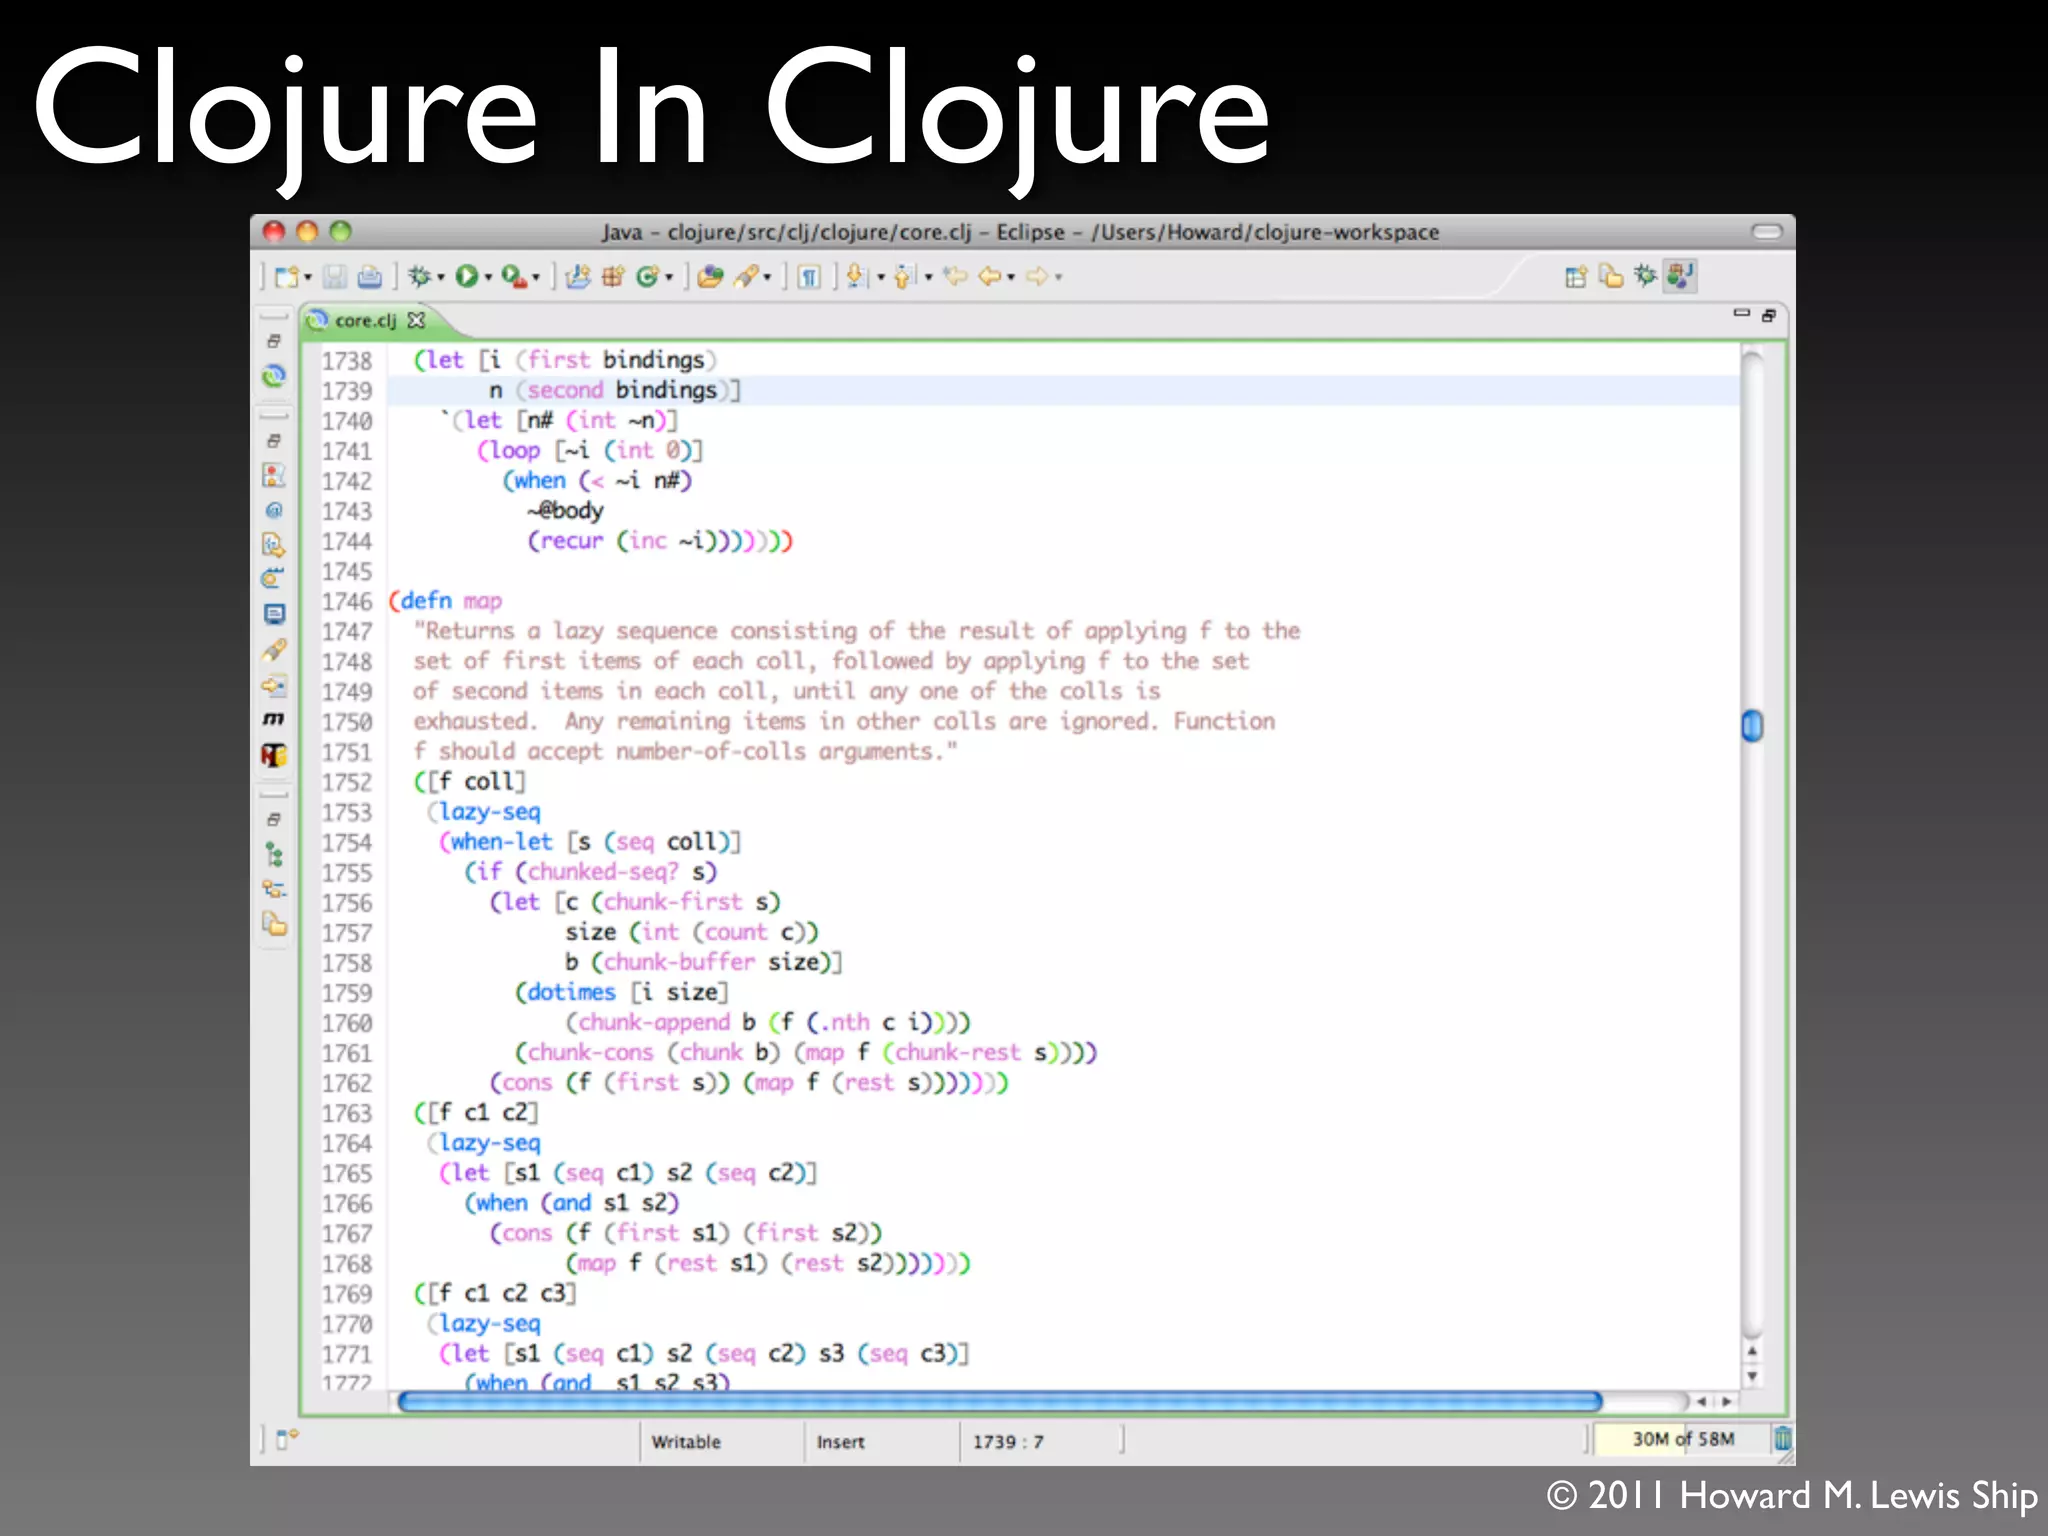The height and width of the screenshot is (1536, 2048).
Task: Open the Problems fast view in left trim
Action: [x=273, y=474]
